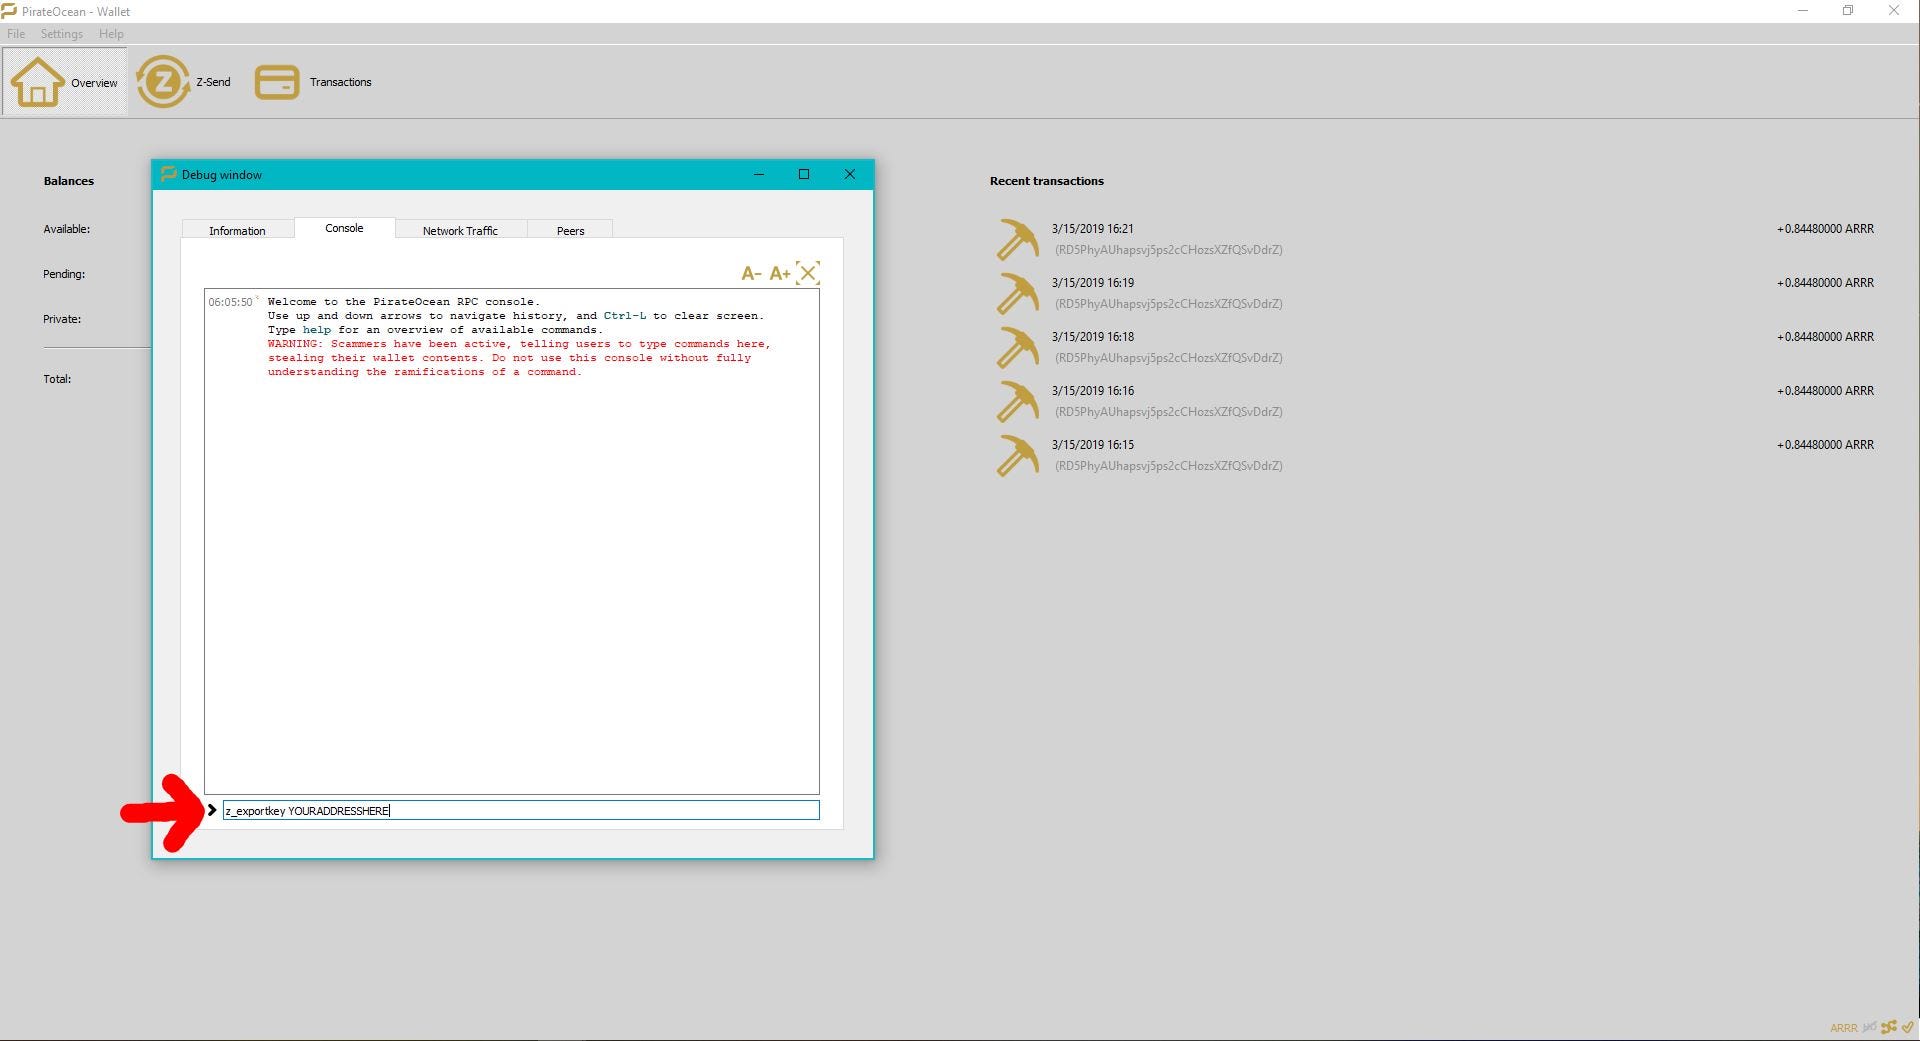The image size is (1920, 1041).
Task: Click the pickaxe icon for the 16:21 transaction
Action: pos(1017,240)
